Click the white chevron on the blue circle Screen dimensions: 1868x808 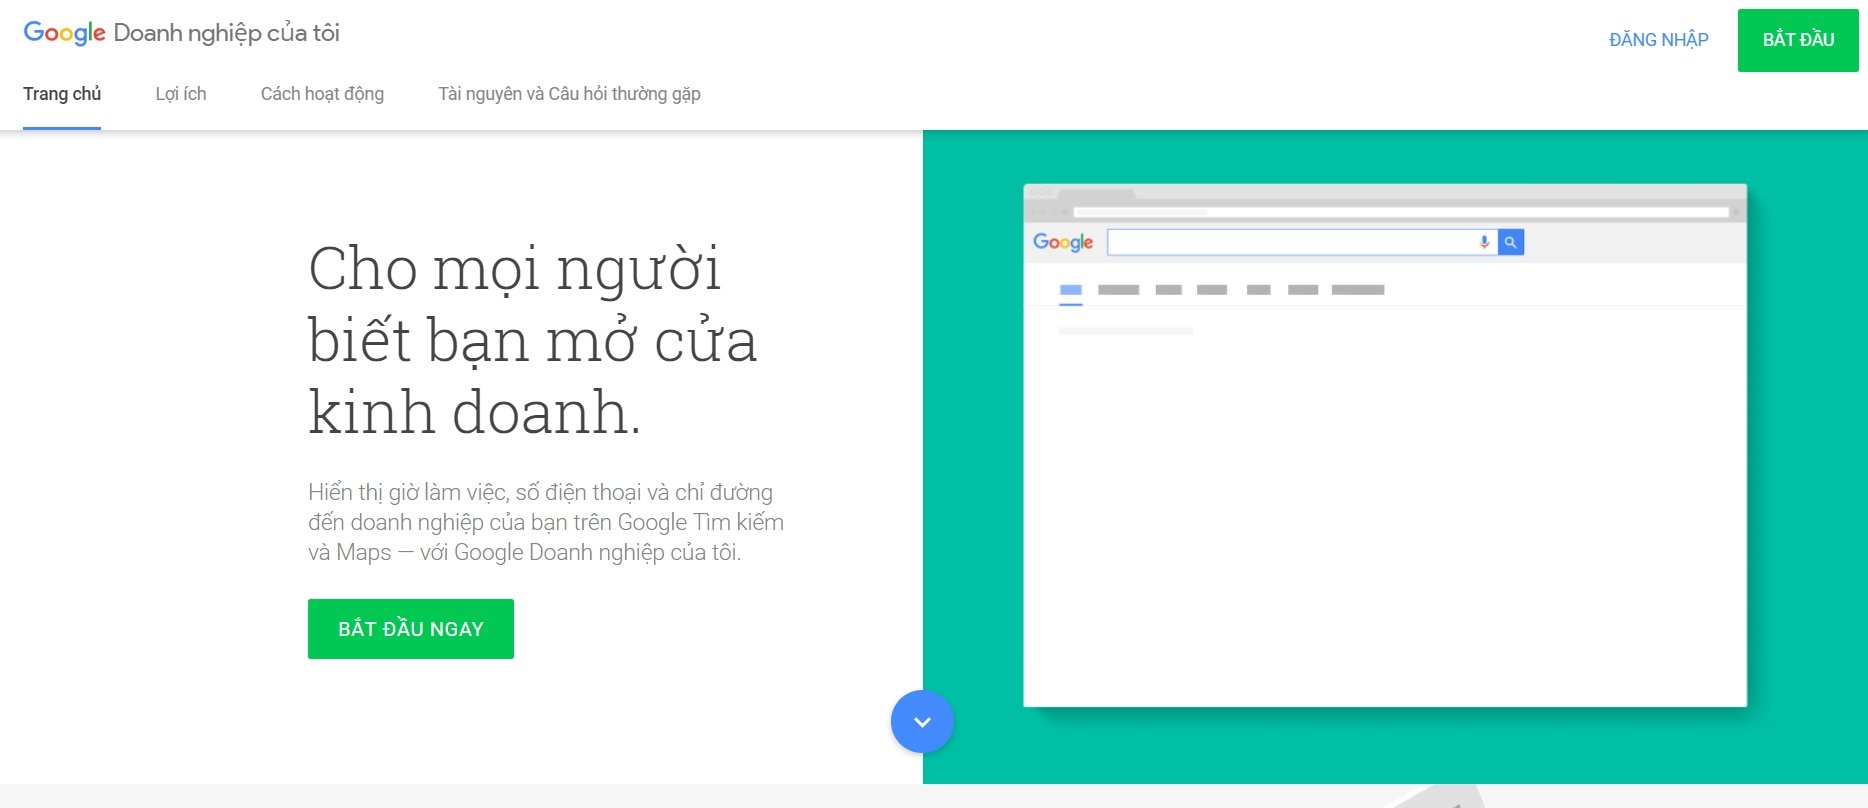[922, 722]
